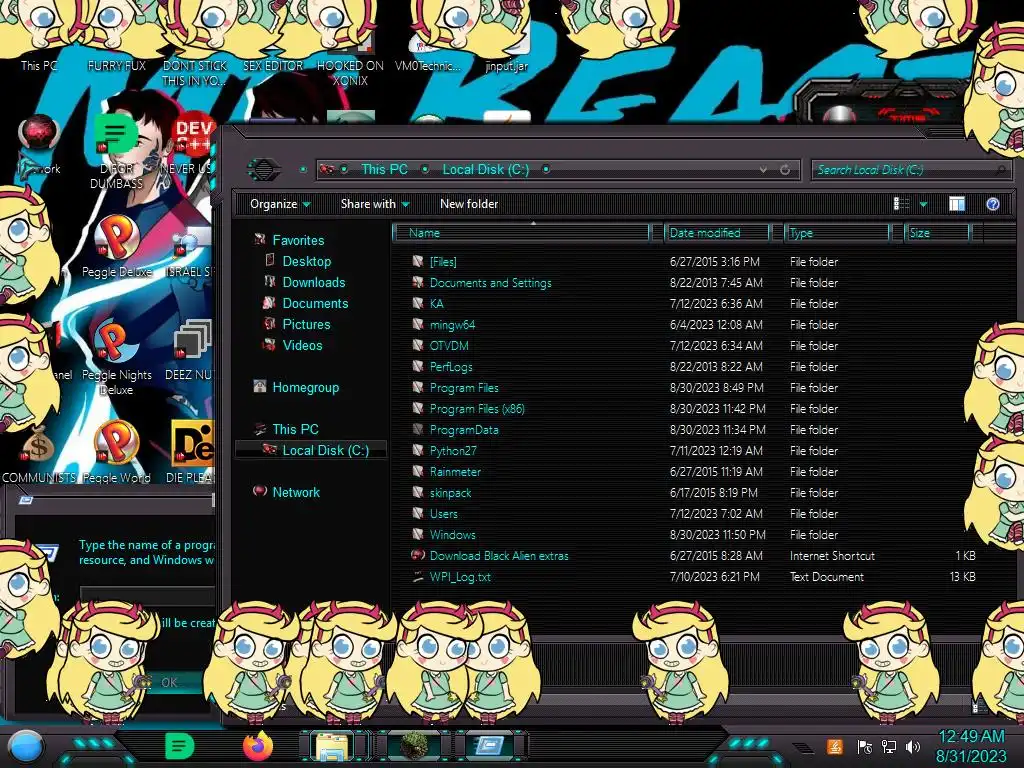Select the Minecraft block taskbar button
Viewport: 1024px width, 768px height.
pos(414,746)
